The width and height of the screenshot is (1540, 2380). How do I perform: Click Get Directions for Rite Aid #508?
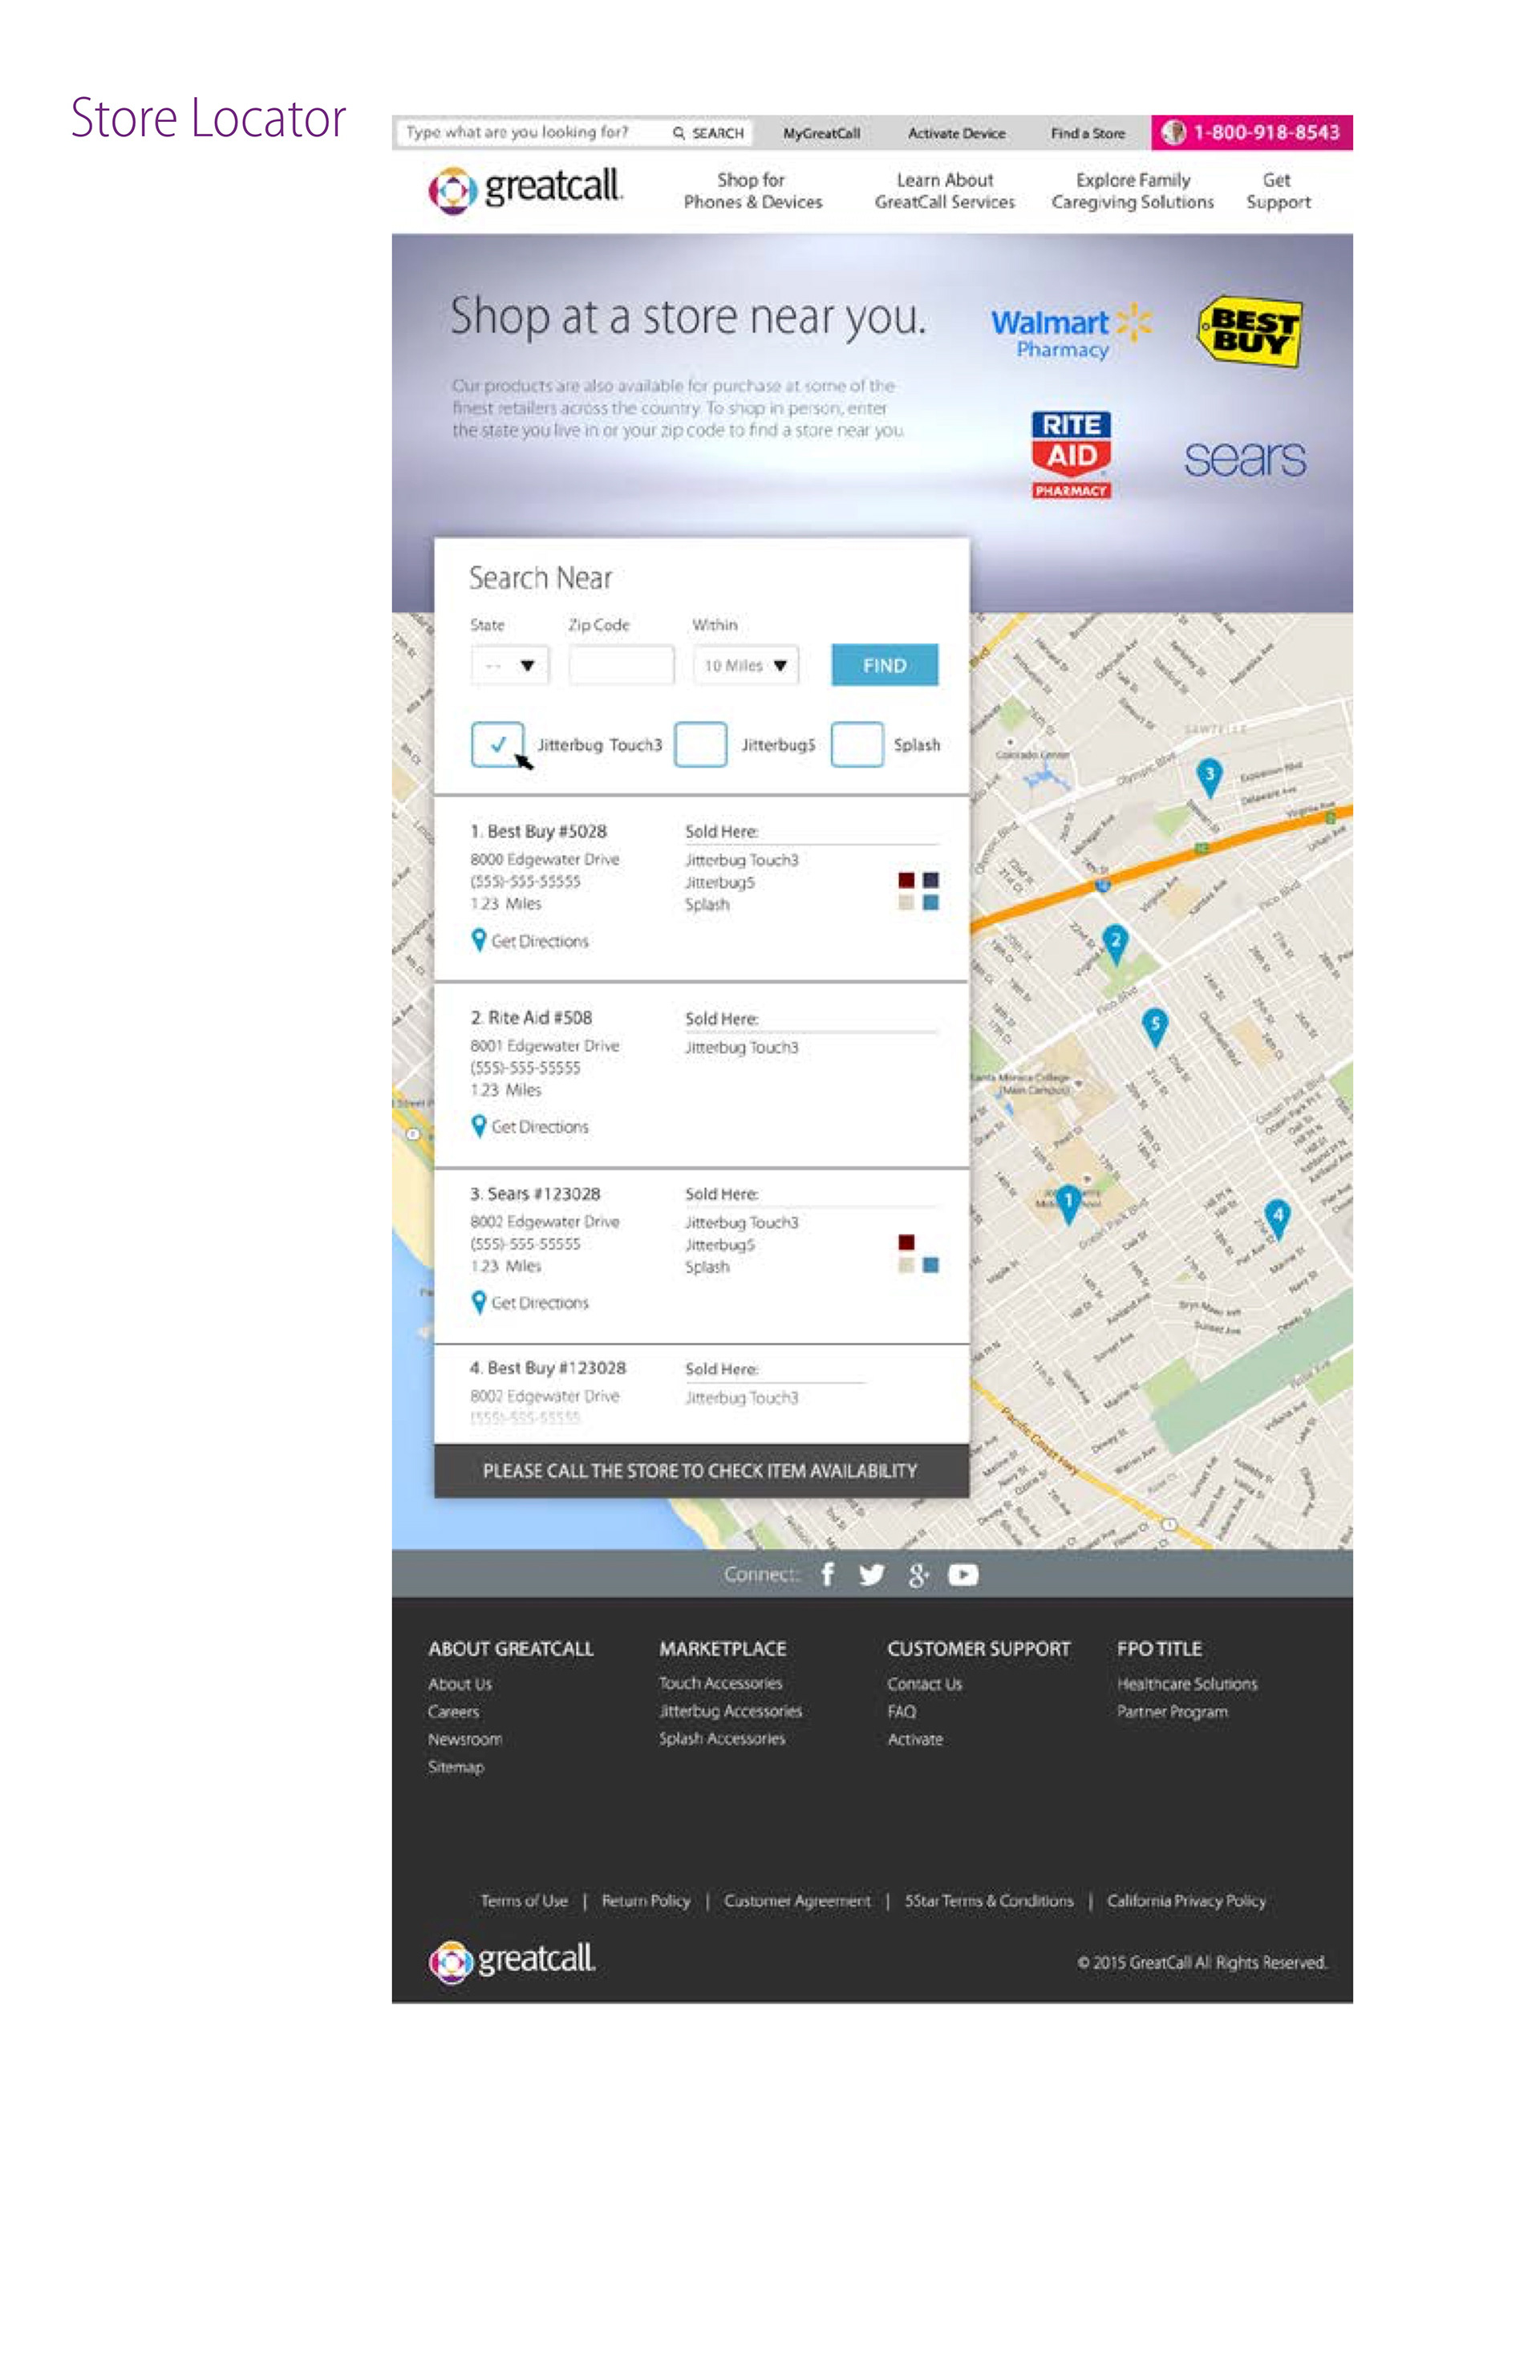(x=539, y=1127)
